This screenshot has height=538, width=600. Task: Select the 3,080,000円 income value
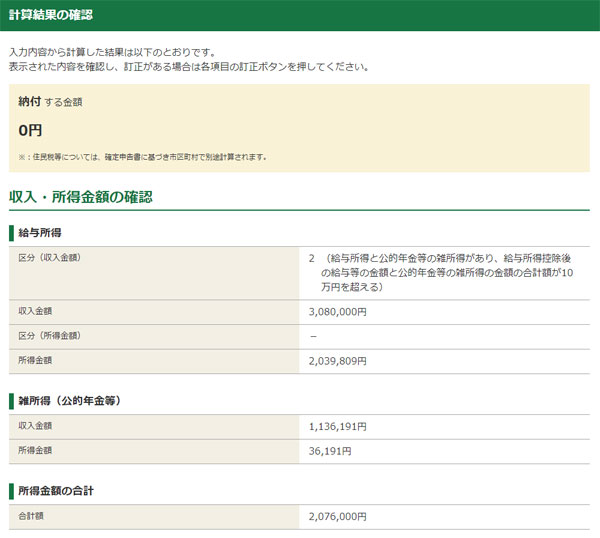[338, 312]
